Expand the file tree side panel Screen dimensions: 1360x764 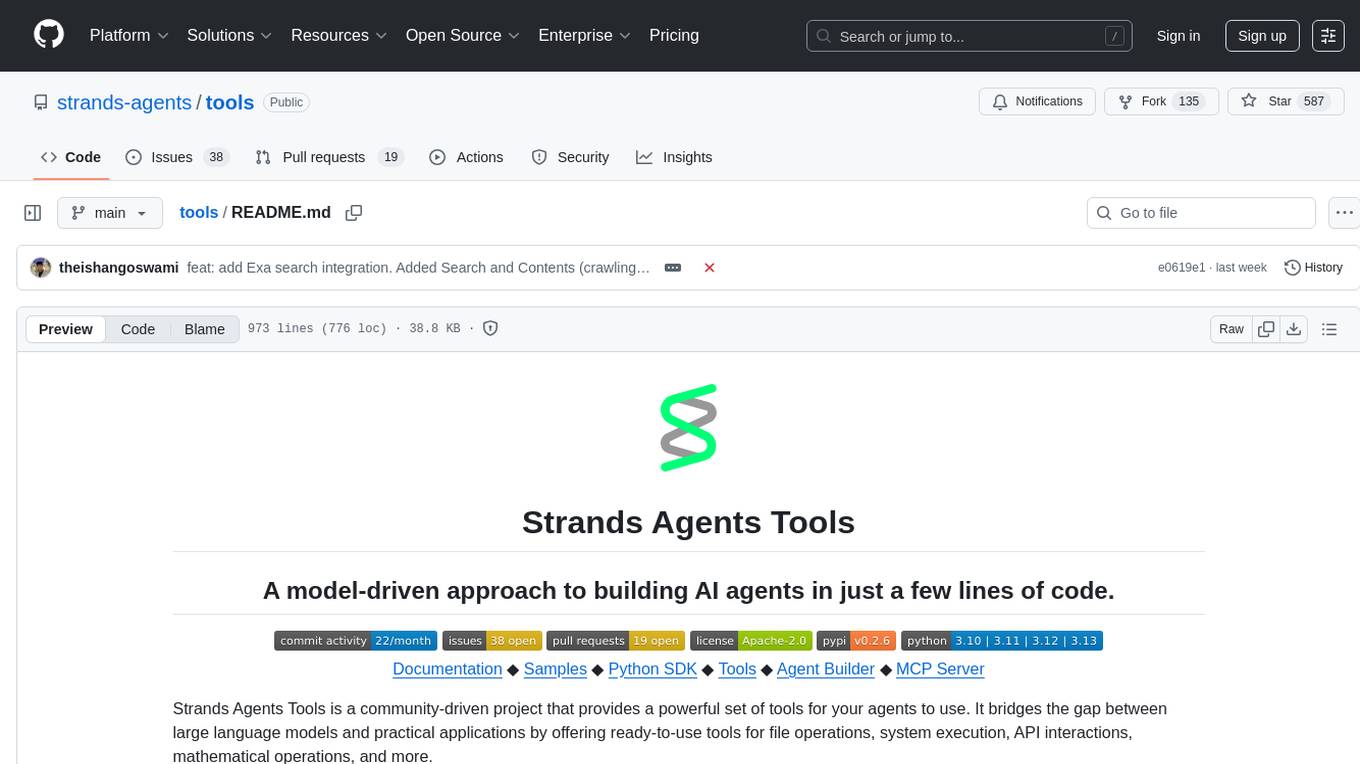click(33, 213)
